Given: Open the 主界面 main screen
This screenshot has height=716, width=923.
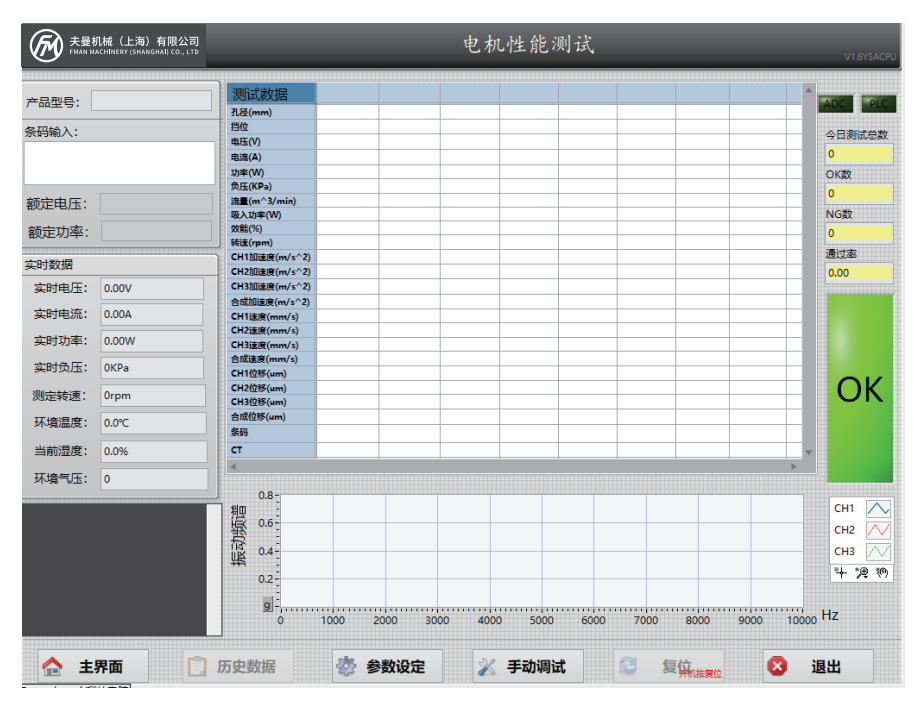Looking at the screenshot, I should 92,667.
